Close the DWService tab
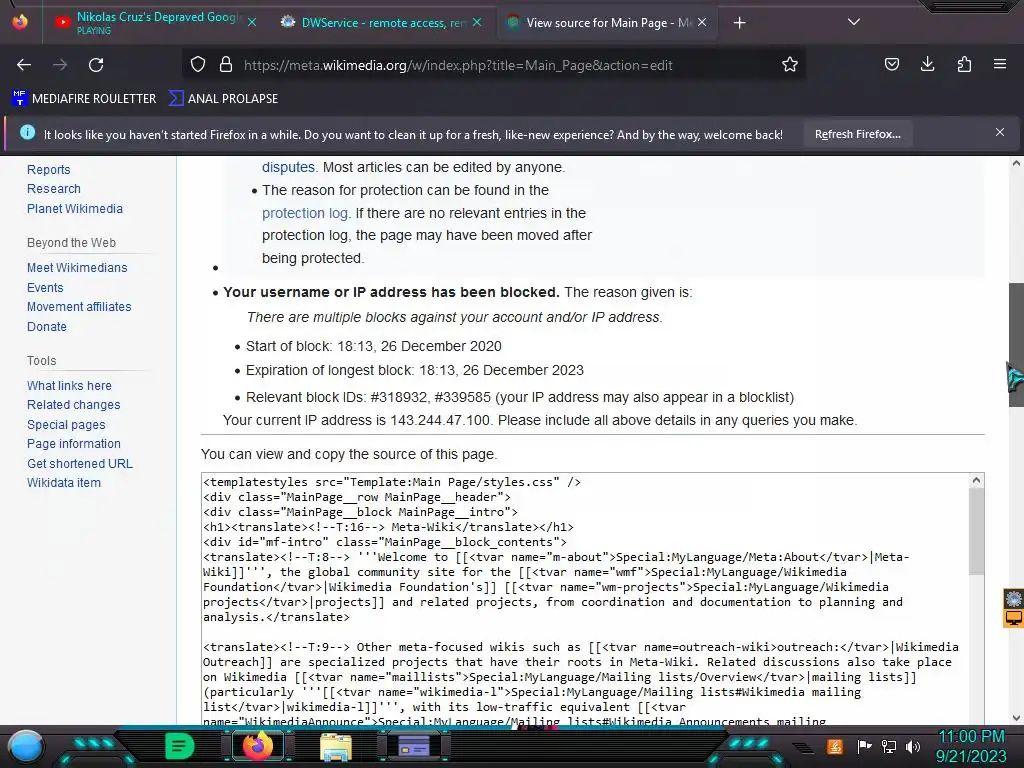This screenshot has height=768, width=1024. (477, 22)
